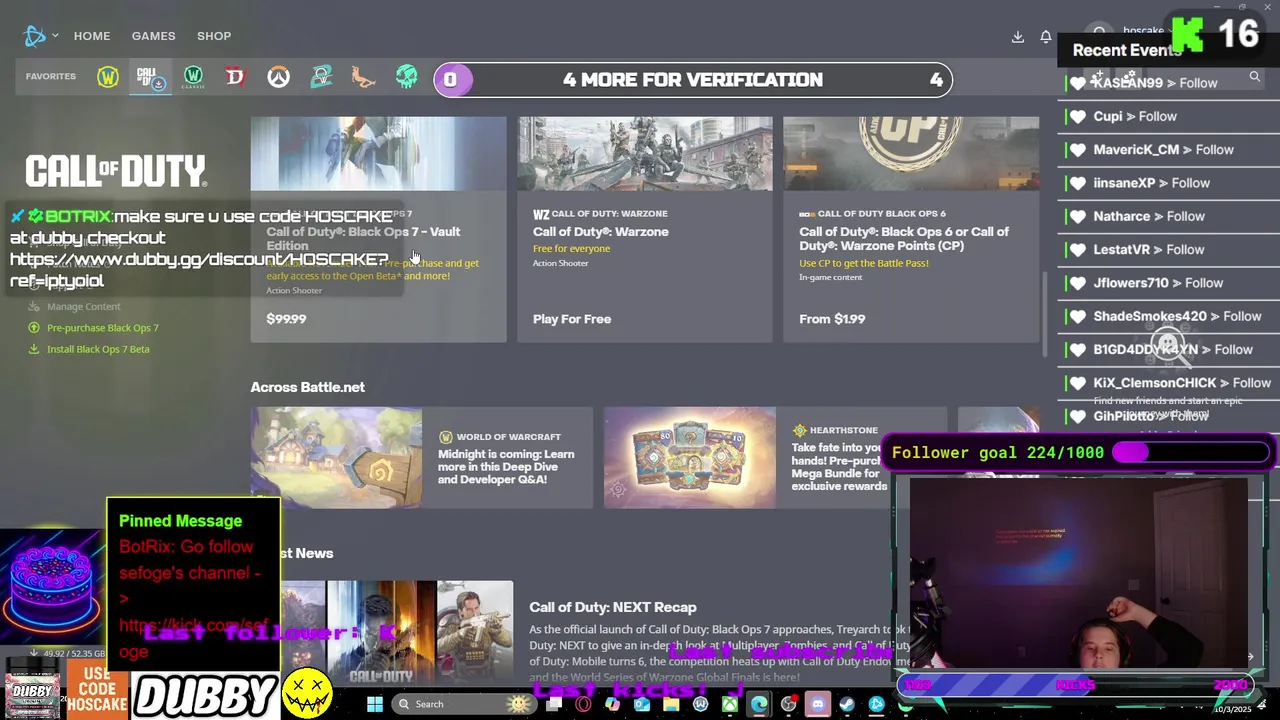Open Diablo IV from favorites bar
Image resolution: width=1280 pixels, height=720 pixels.
(235, 77)
